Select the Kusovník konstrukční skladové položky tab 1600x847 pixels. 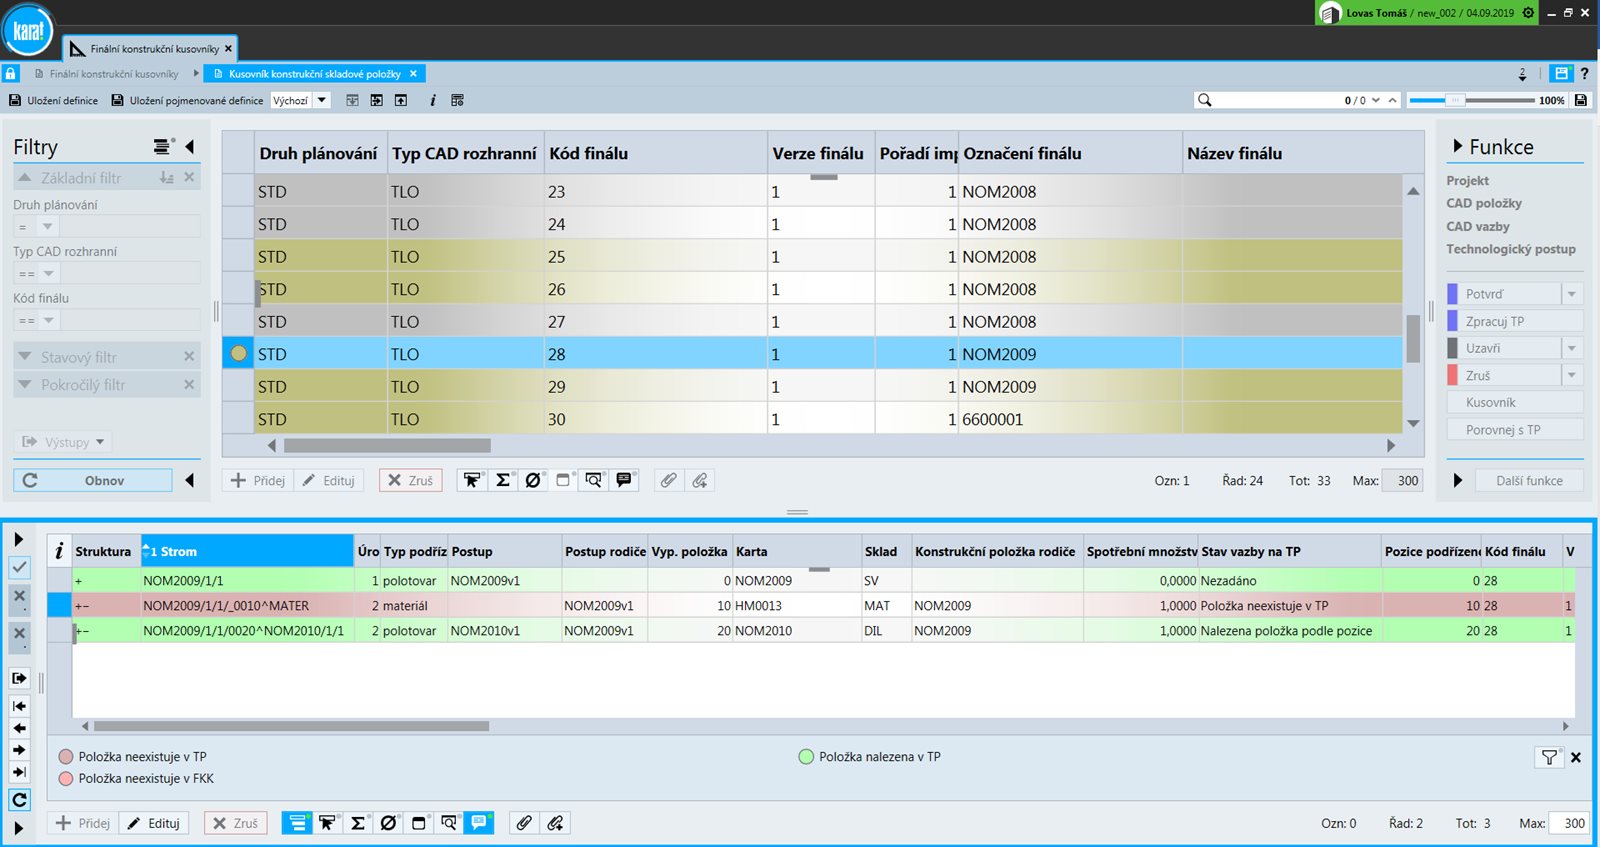point(314,74)
